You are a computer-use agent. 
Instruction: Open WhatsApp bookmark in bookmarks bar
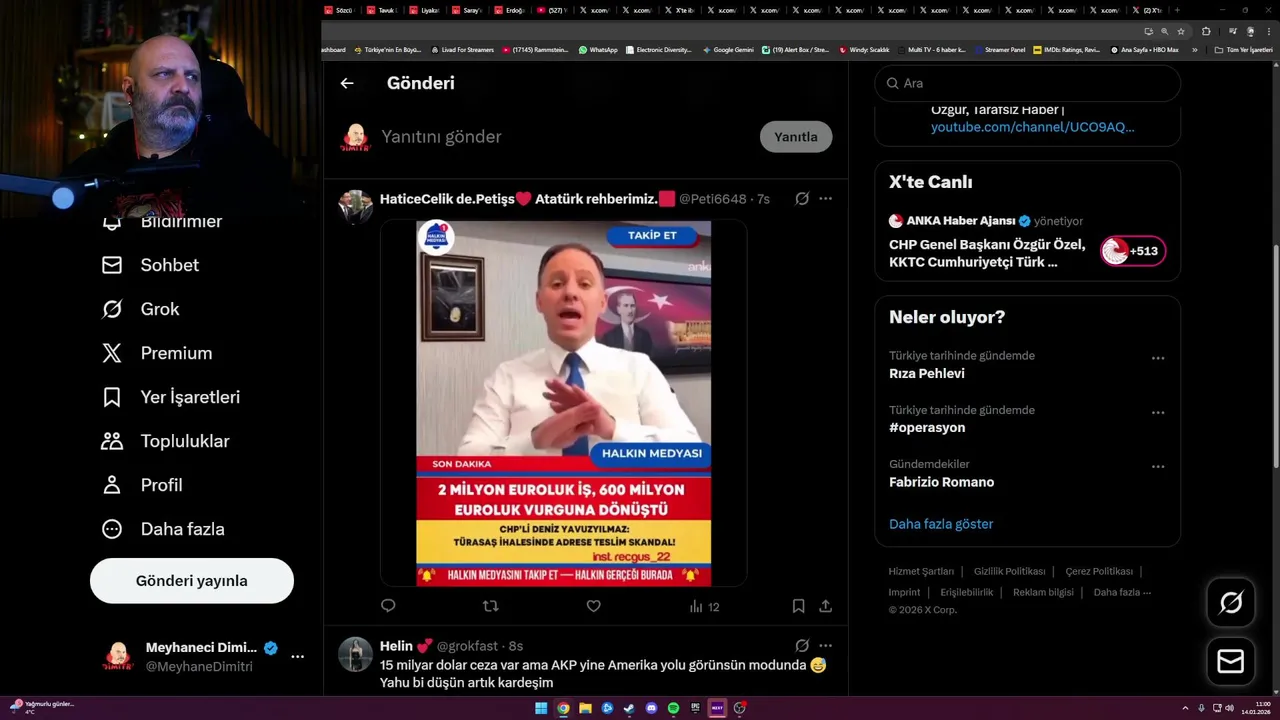click(x=598, y=49)
